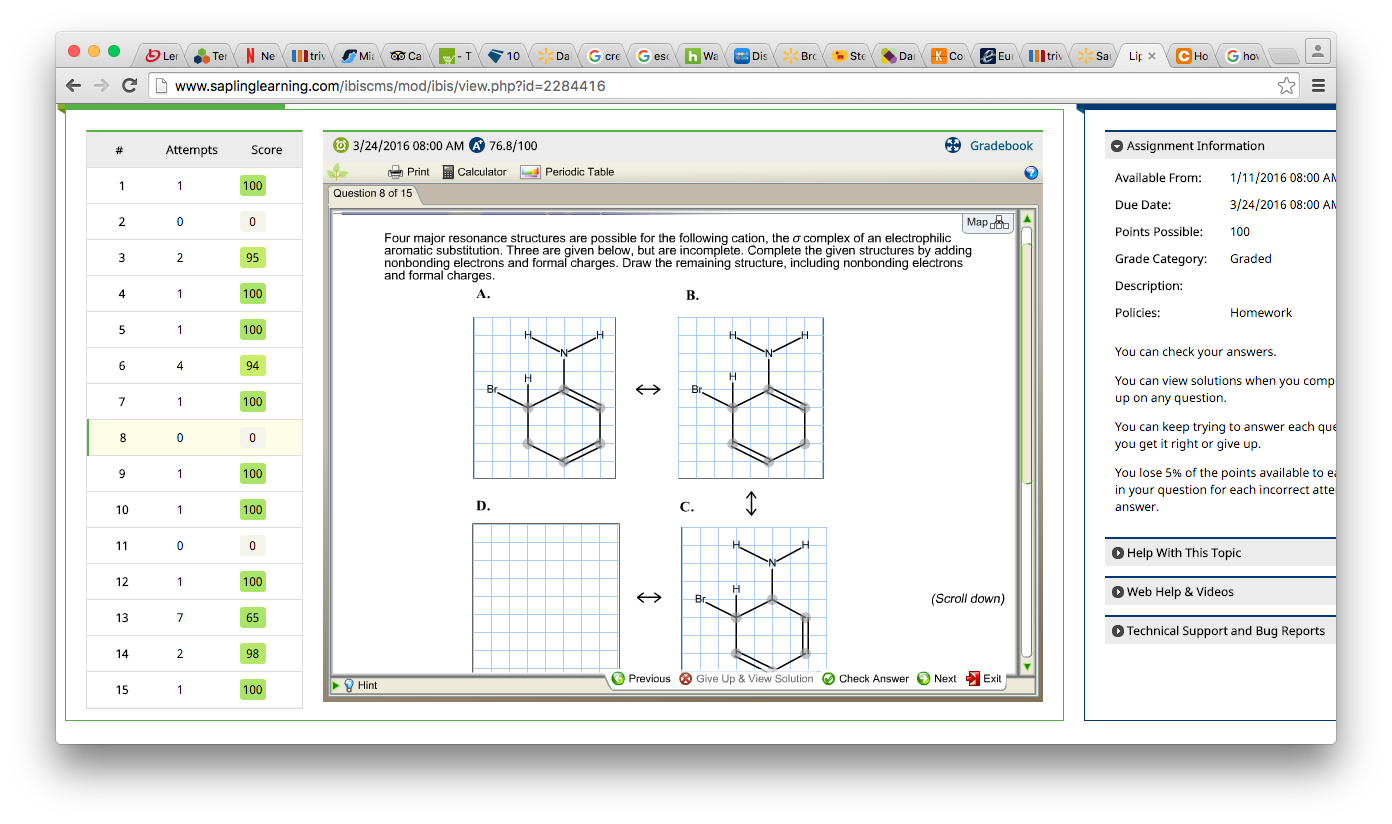Open the Print option

pos(409,172)
